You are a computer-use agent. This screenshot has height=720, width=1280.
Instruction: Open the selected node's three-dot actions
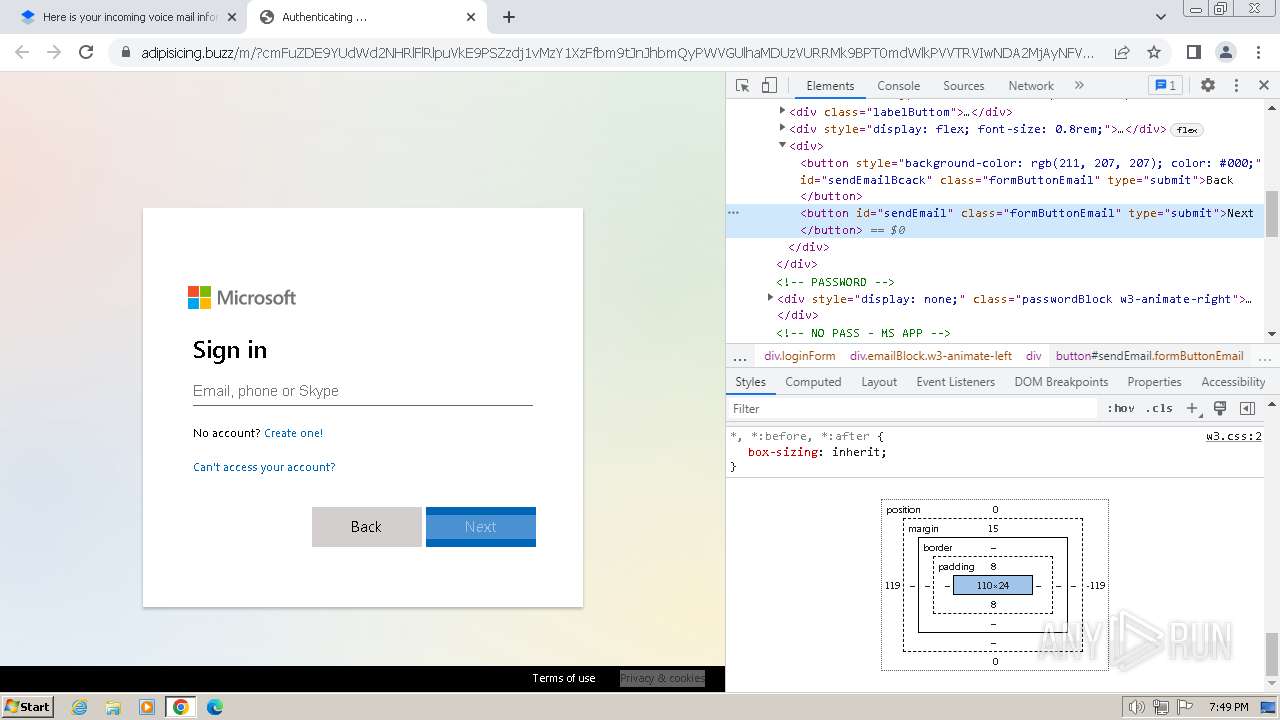(733, 213)
